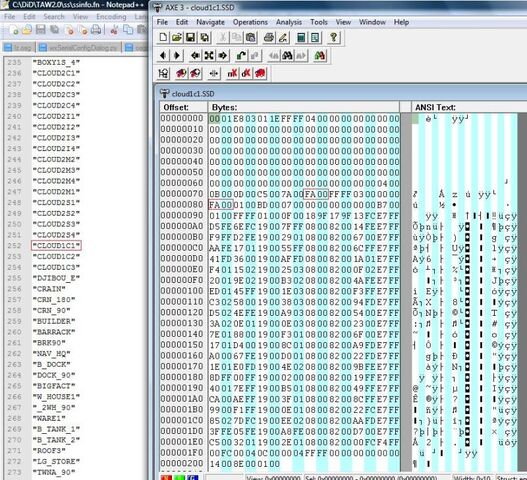Switch to the wxSerialConfigDialog tab in Notepad++
Screen dimensions: 527x480
pyautogui.click(x=79, y=48)
